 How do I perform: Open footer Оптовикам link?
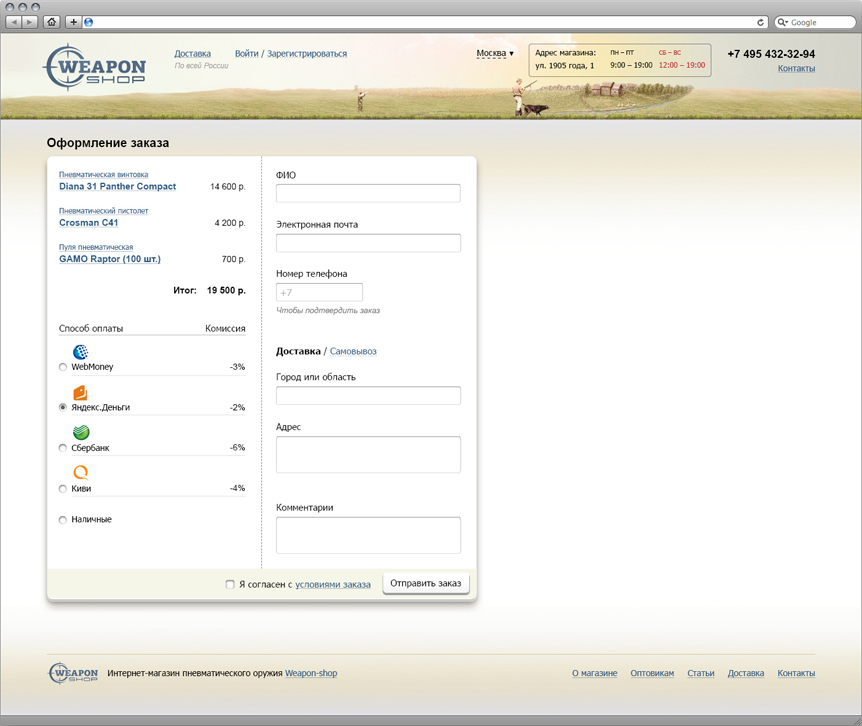tap(652, 673)
